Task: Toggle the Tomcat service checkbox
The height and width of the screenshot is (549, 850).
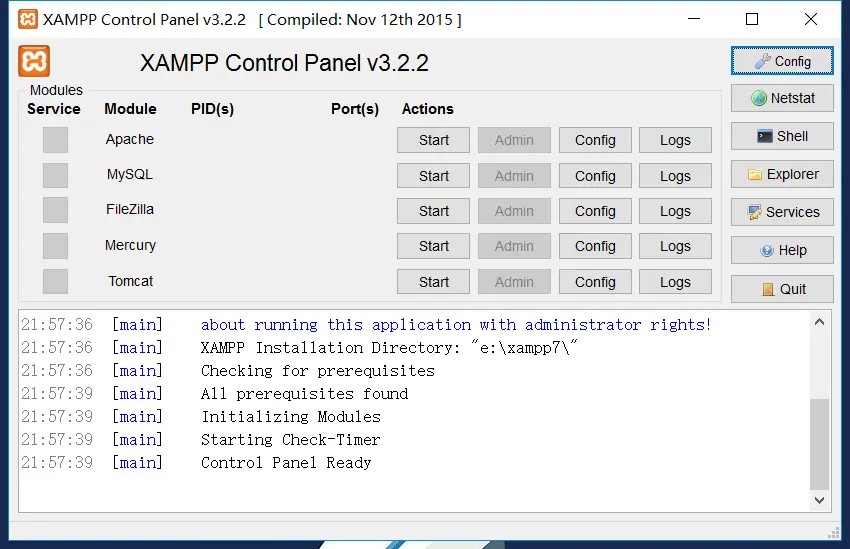Action: 55,281
